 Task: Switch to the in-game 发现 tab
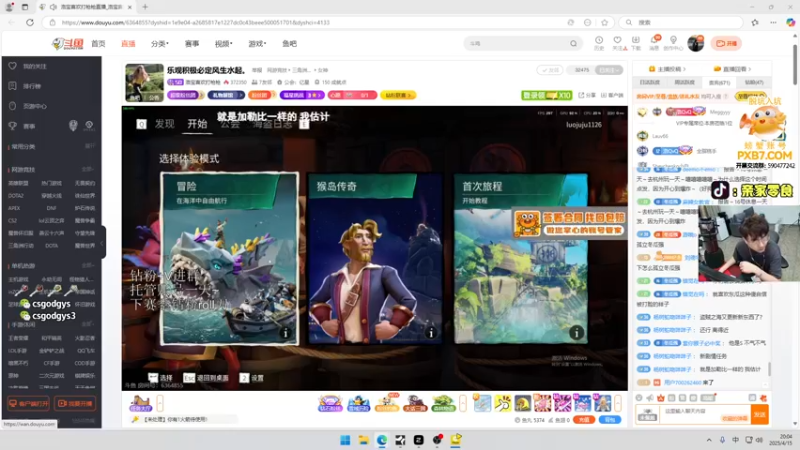coord(165,124)
